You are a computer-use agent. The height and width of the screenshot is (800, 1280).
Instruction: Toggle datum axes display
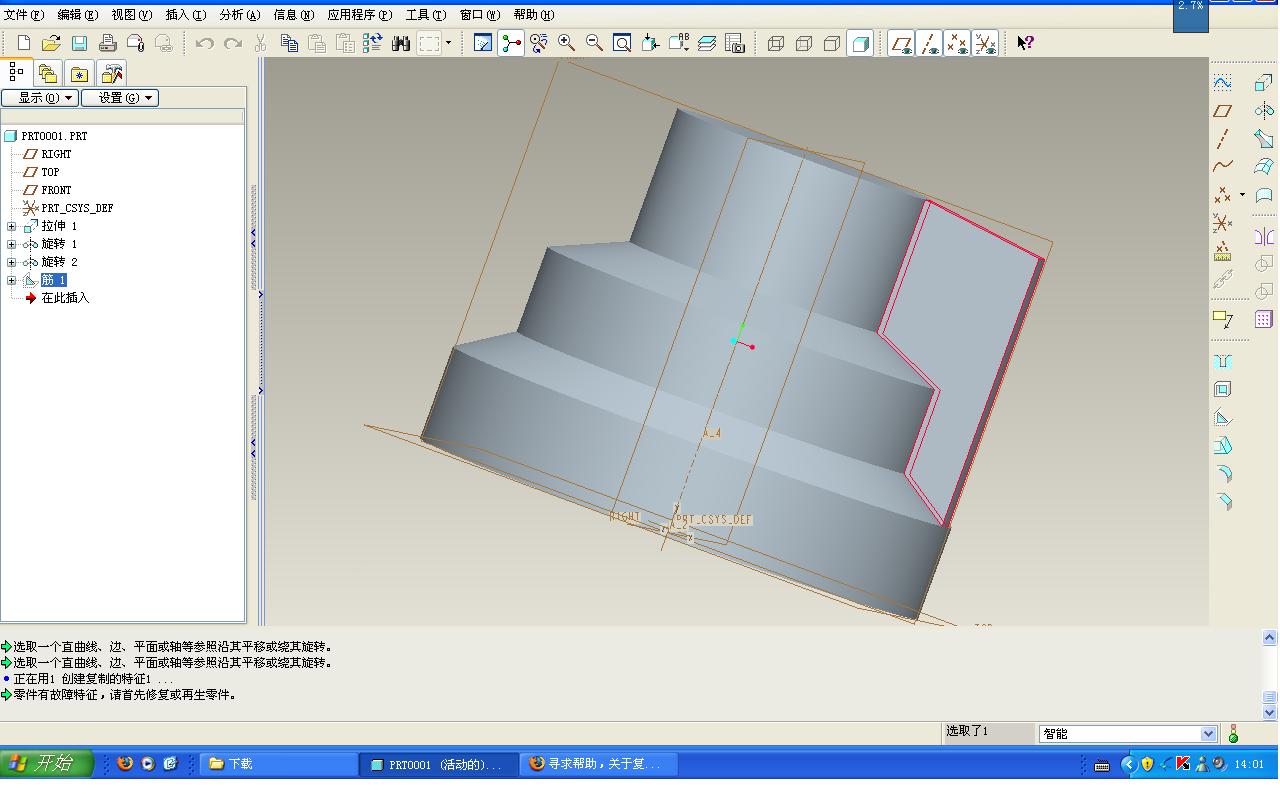(929, 43)
